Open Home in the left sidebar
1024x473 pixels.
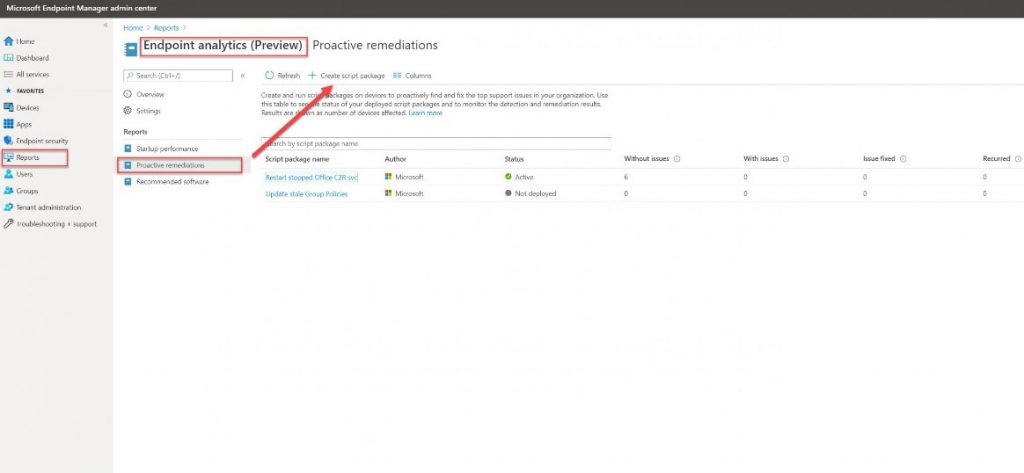20,41
